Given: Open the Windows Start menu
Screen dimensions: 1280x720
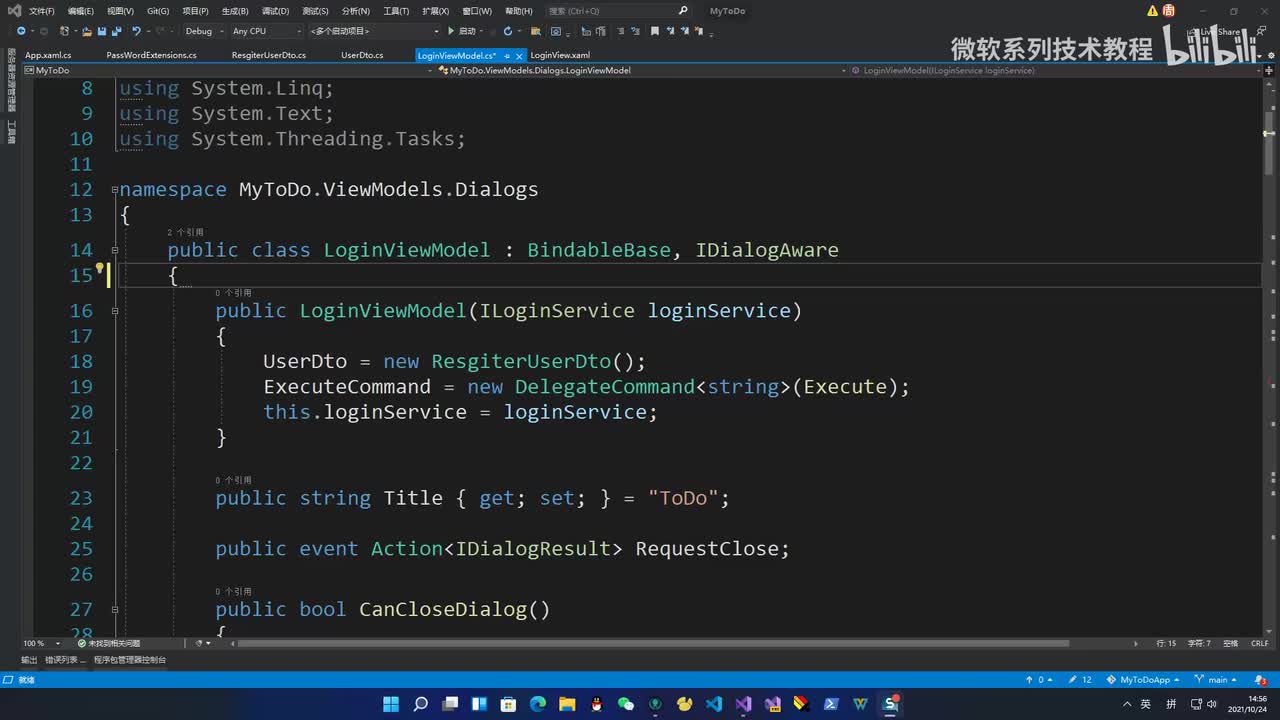Looking at the screenshot, I should pos(391,704).
